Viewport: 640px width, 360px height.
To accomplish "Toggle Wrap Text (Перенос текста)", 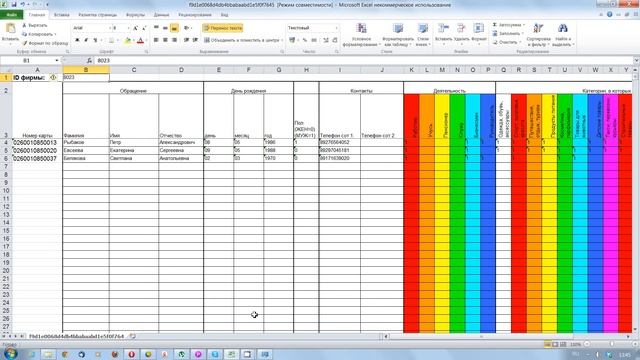I will click(x=223, y=28).
